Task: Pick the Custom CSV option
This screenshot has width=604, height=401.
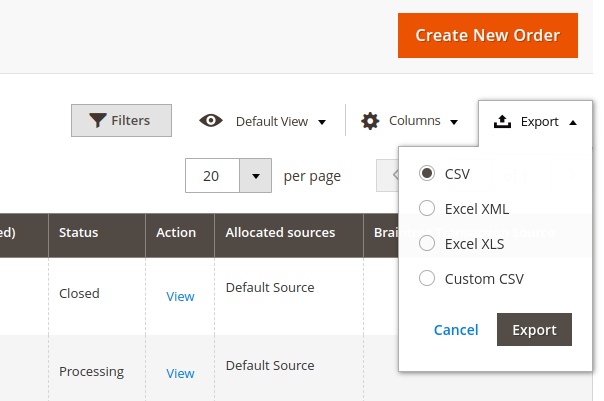Action: [427, 279]
